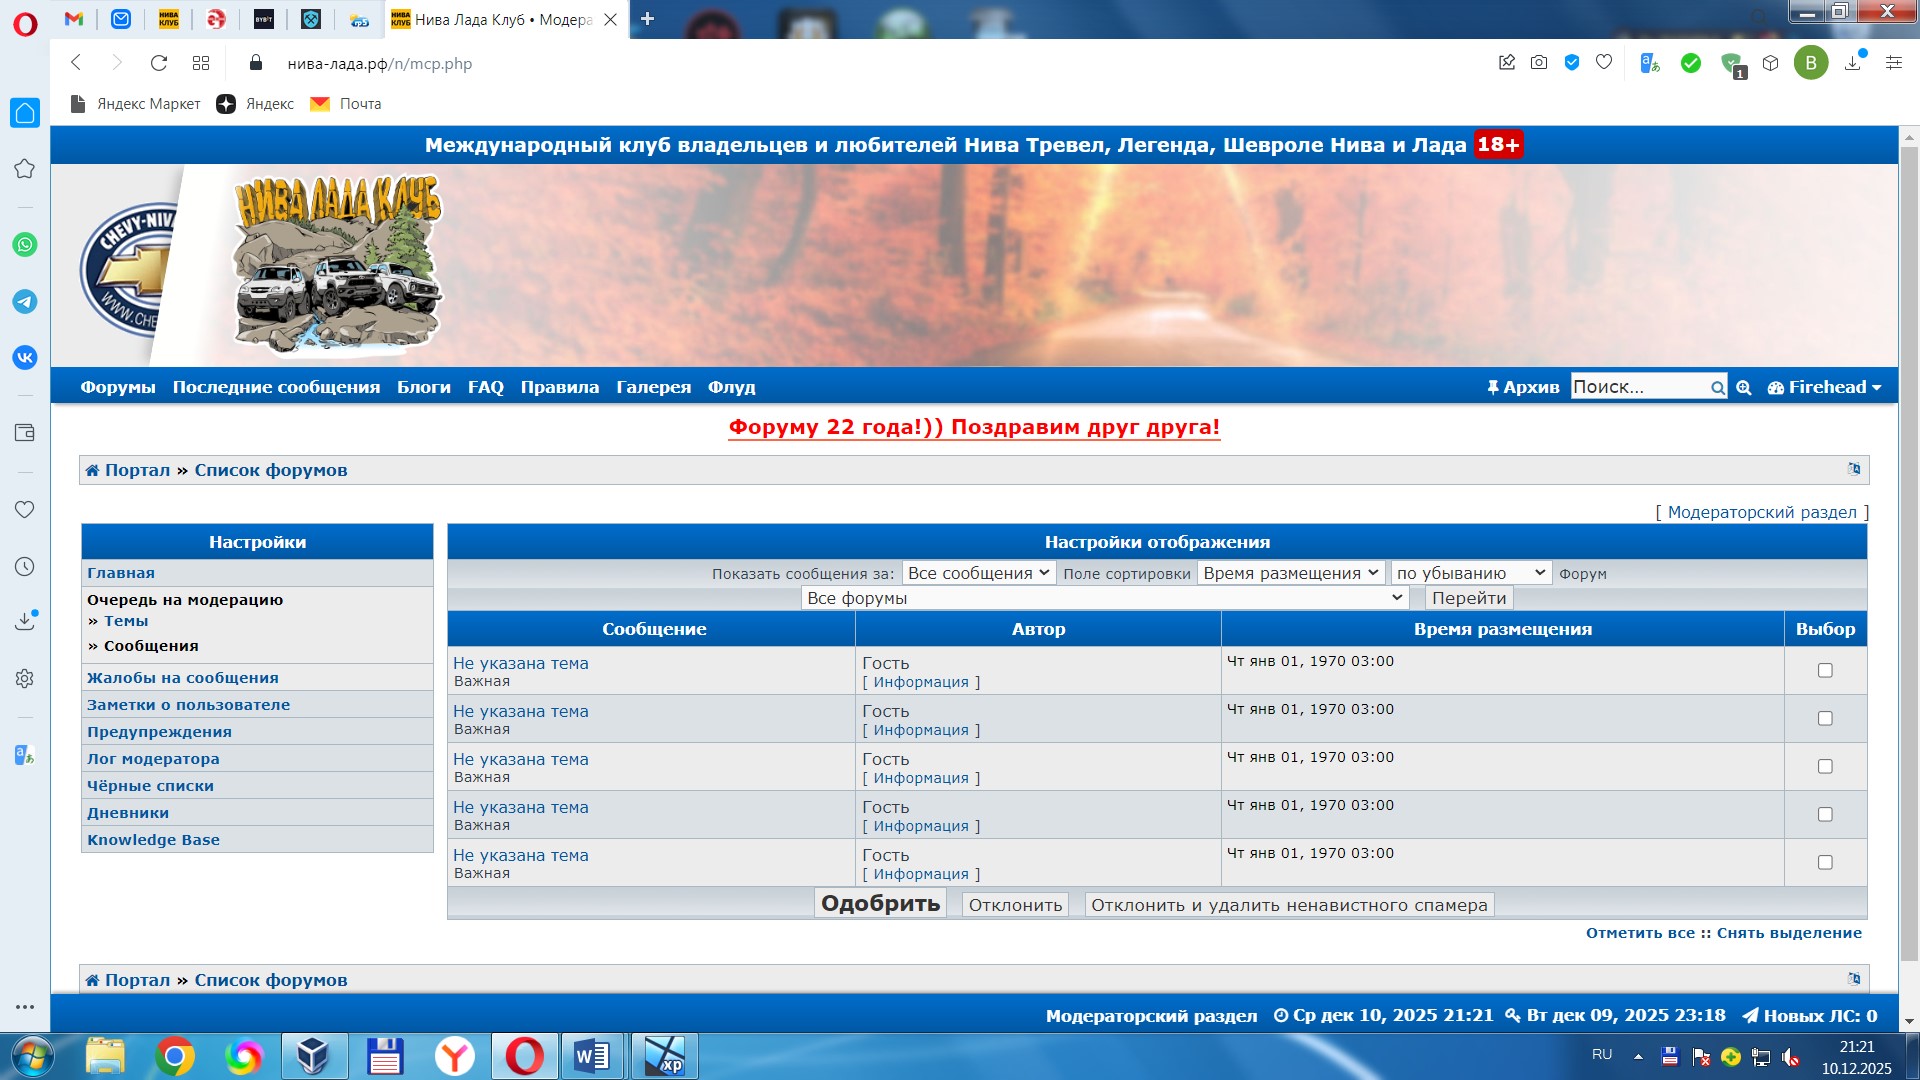
Task: Go to 'Жалобы на сообщения' section
Action: click(x=183, y=678)
